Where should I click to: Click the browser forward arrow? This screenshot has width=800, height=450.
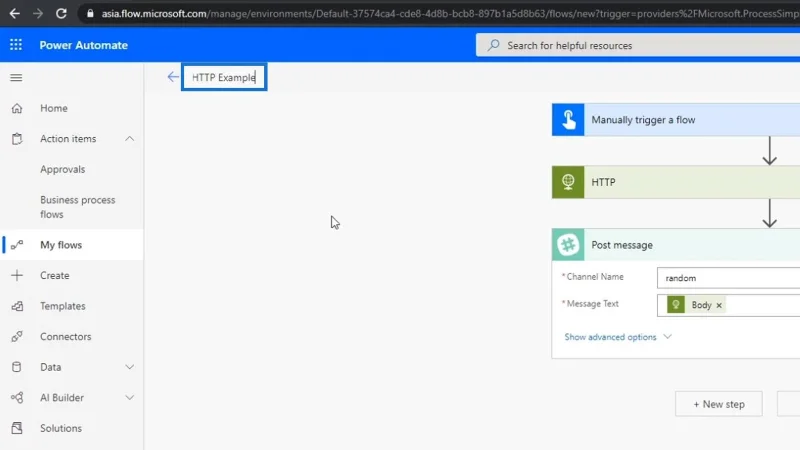click(38, 14)
